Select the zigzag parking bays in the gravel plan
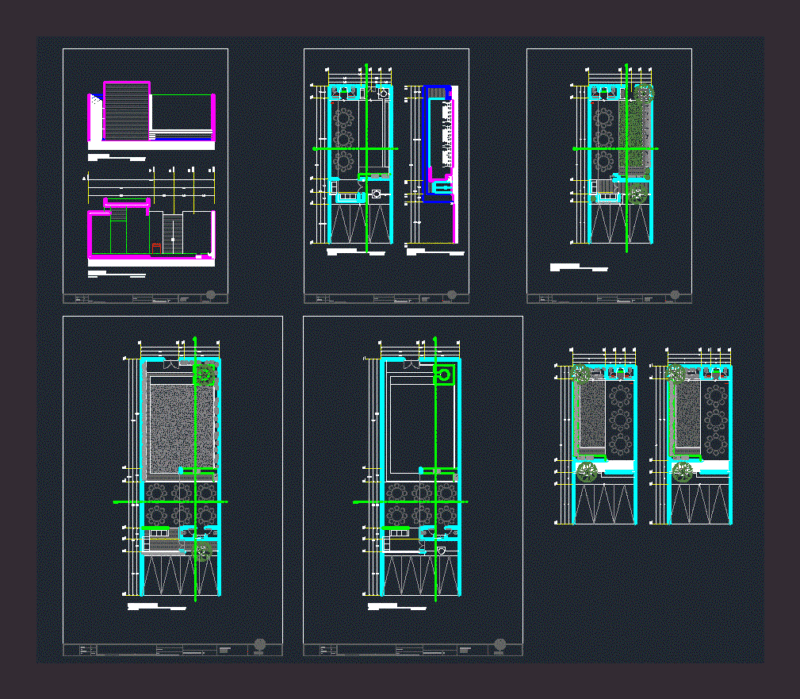Image resolution: width=800 pixels, height=699 pixels. pos(181,575)
